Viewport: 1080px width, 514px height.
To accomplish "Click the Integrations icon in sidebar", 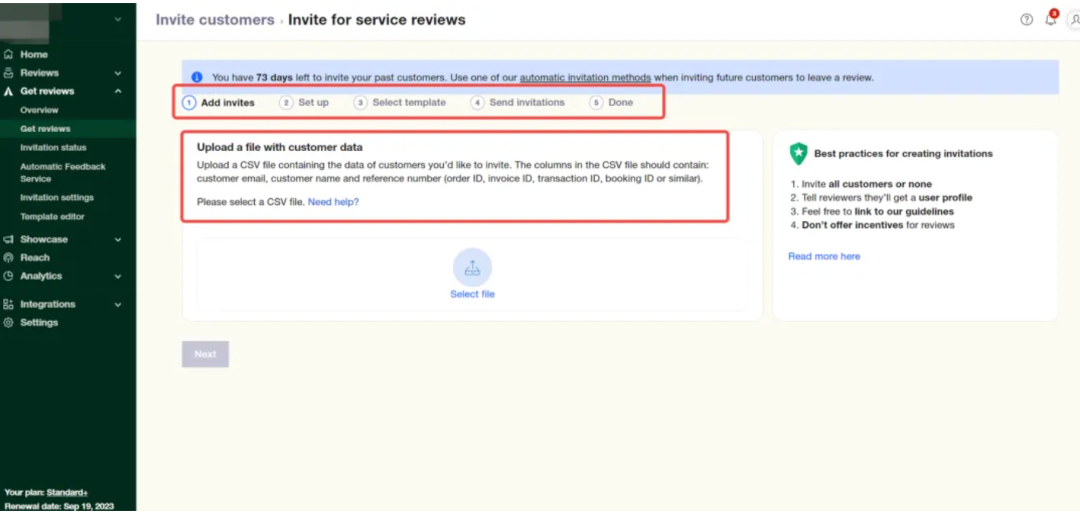I will pyautogui.click(x=8, y=304).
